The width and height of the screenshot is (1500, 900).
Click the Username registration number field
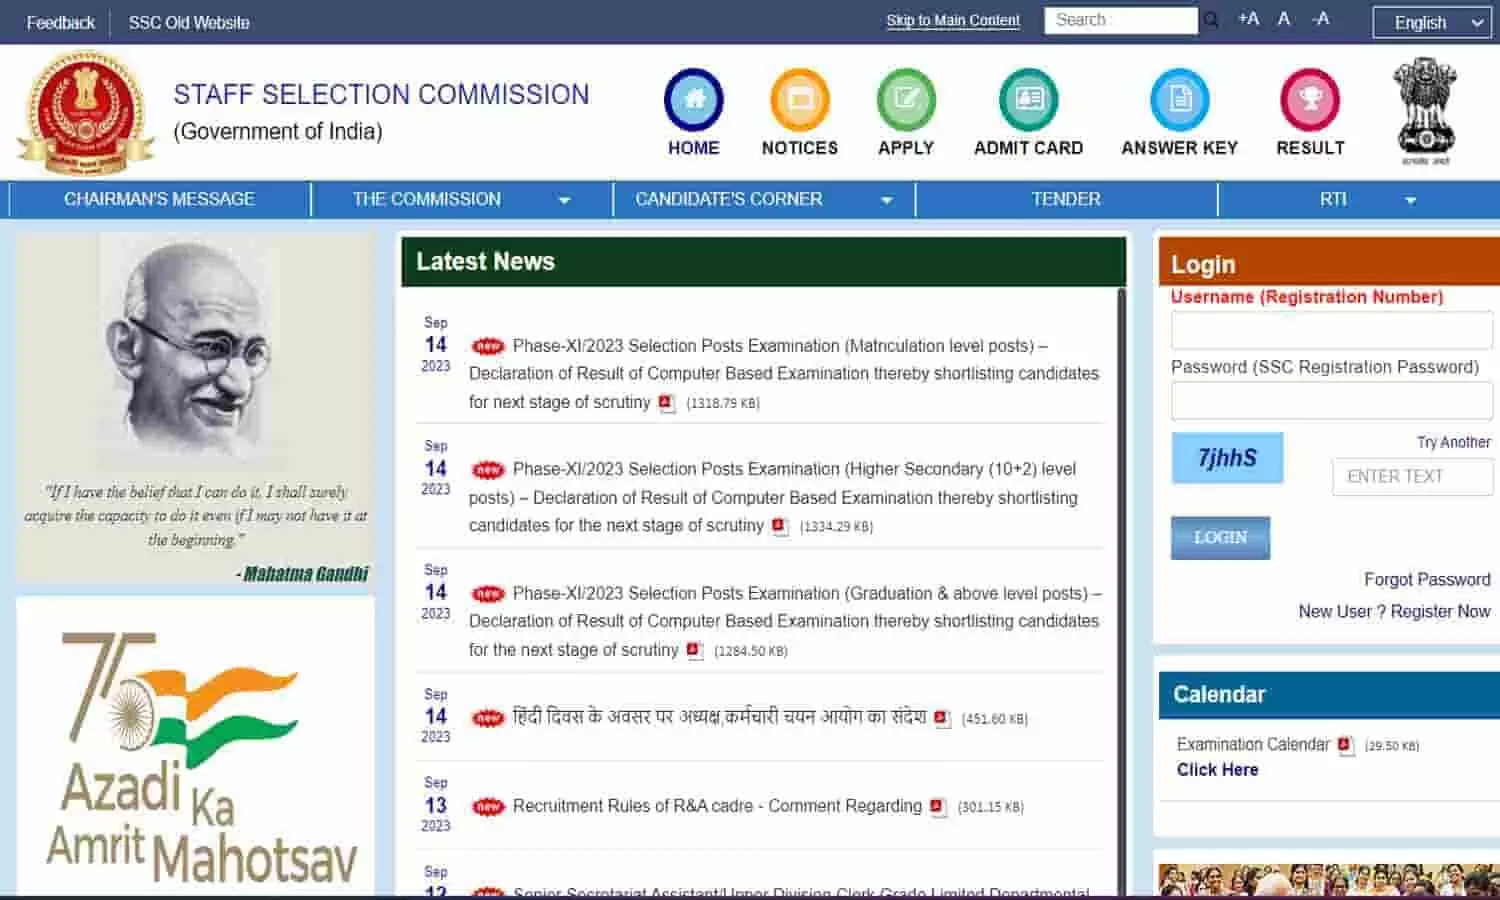pyautogui.click(x=1331, y=330)
